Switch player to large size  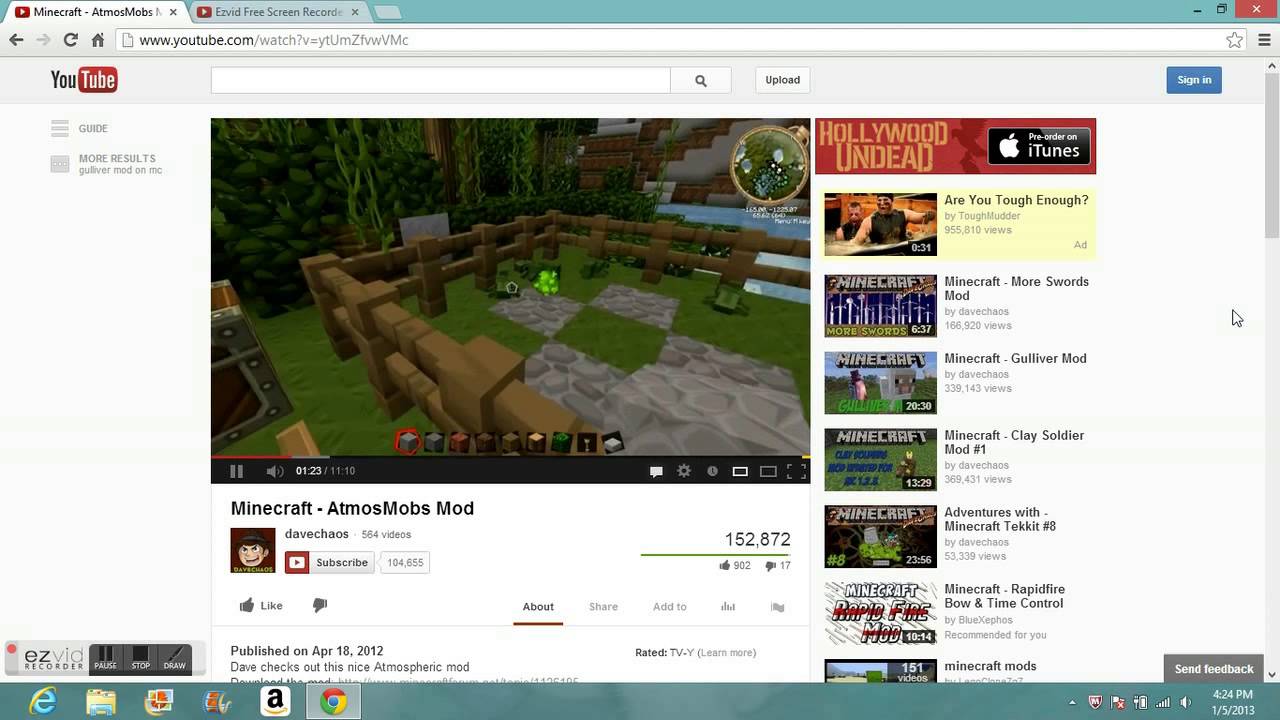[768, 471]
